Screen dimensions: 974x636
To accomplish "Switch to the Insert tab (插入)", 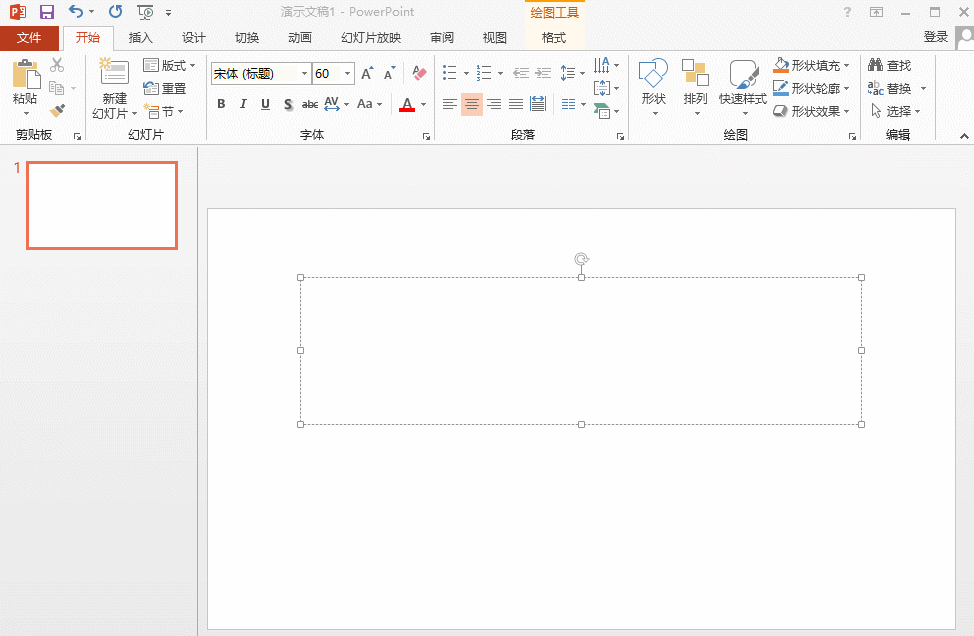I will [x=140, y=38].
